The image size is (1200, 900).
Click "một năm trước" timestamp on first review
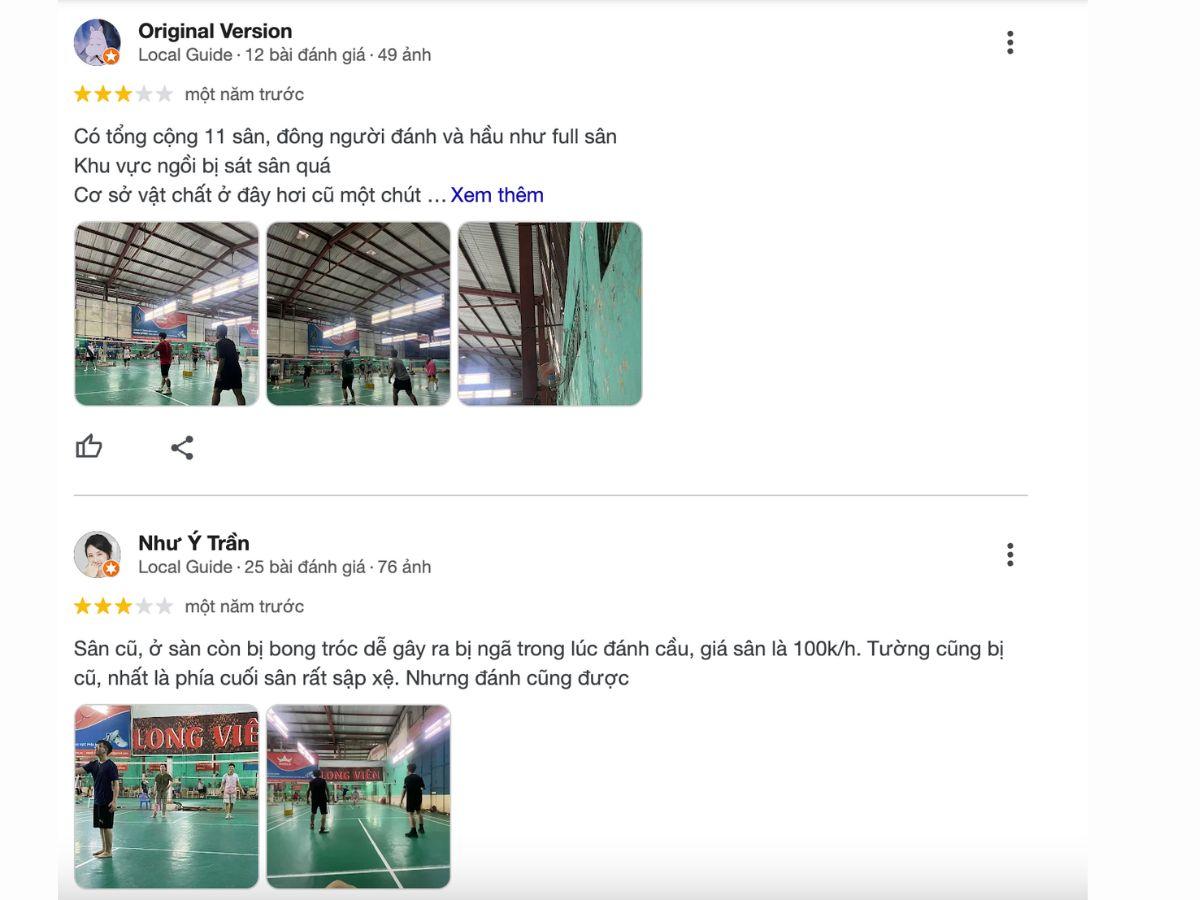click(x=244, y=94)
